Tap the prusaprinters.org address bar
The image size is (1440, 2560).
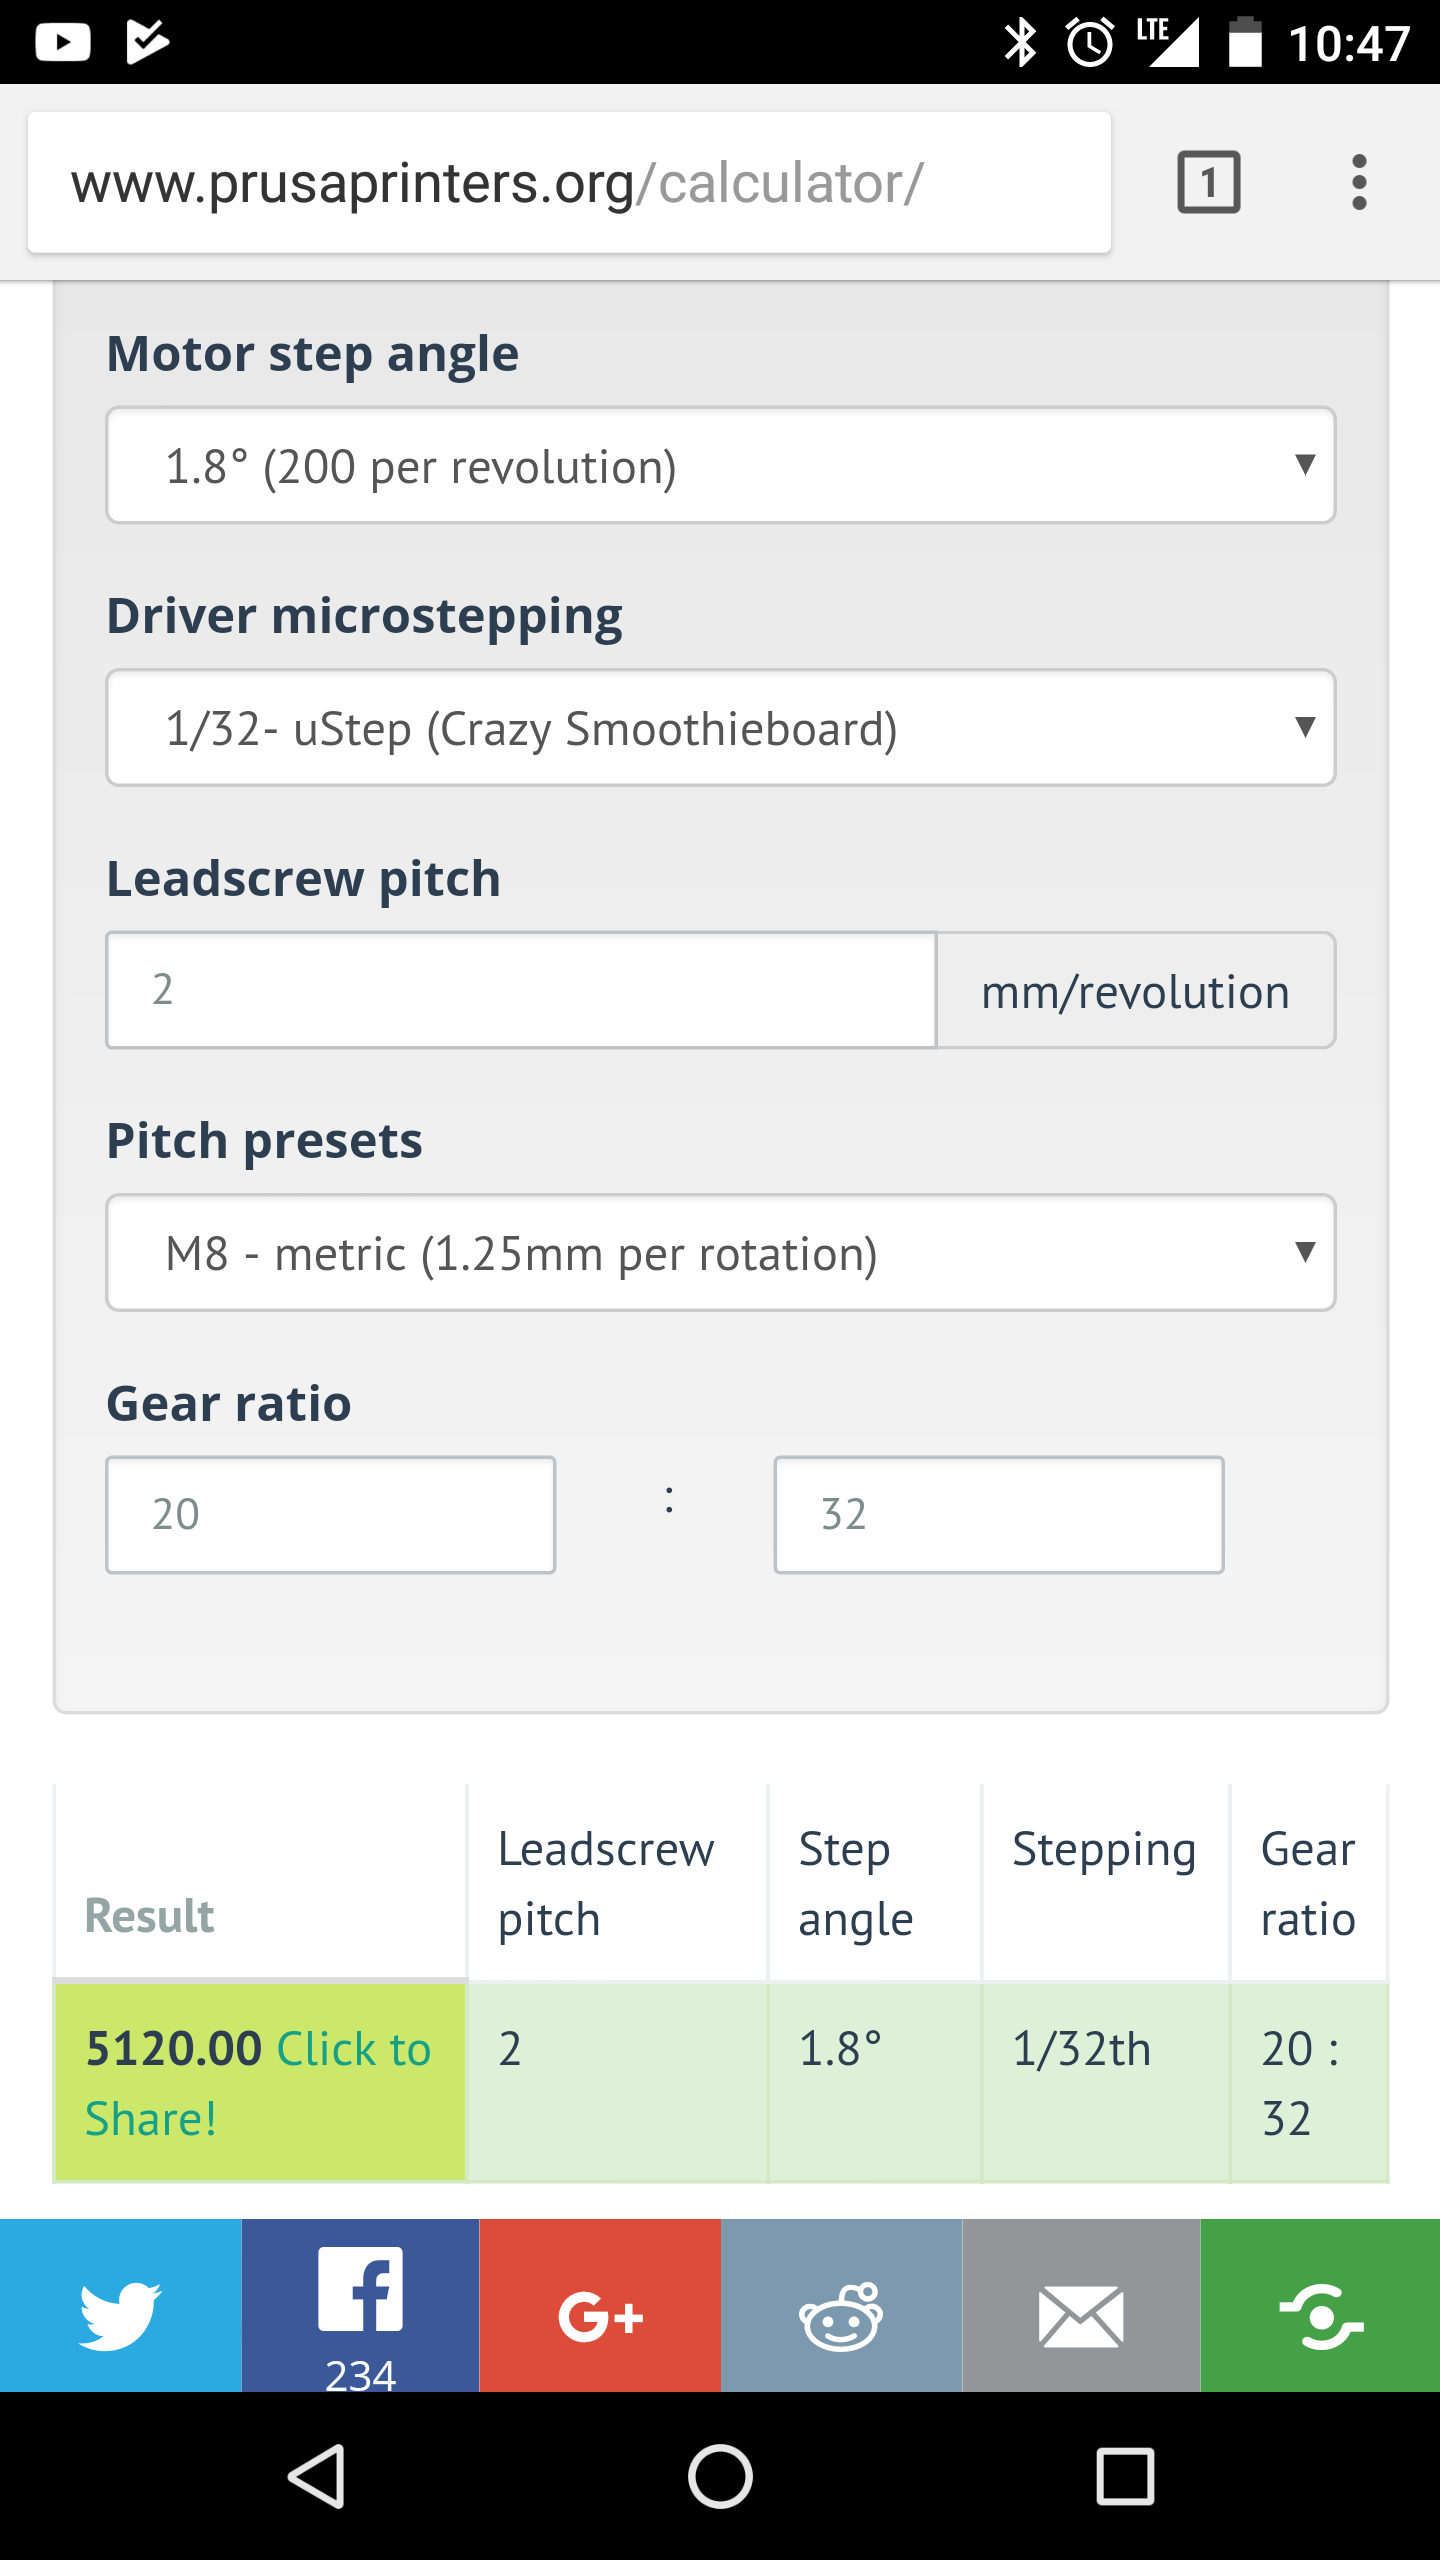point(569,182)
